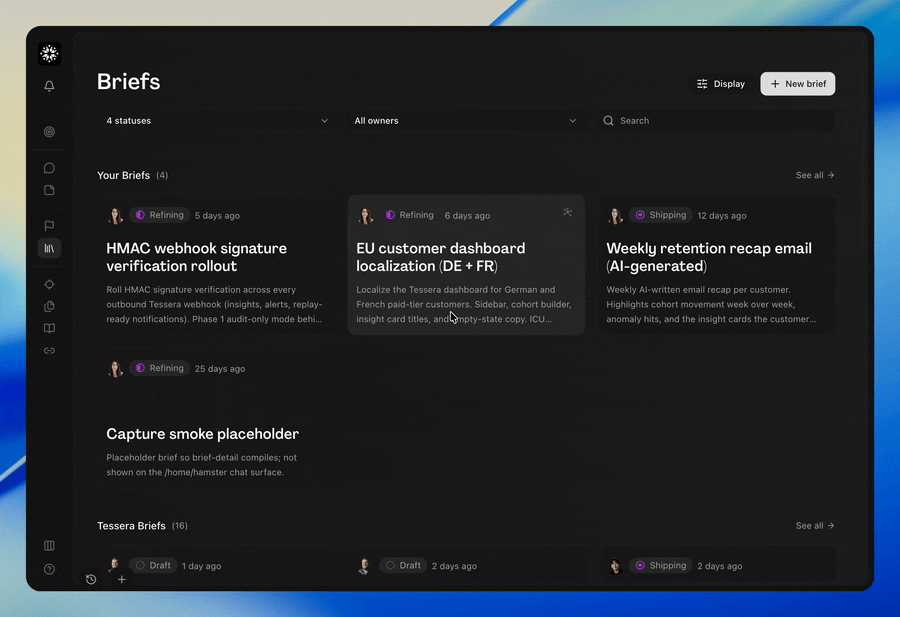
Task: Click the Display options button
Action: [x=720, y=84]
